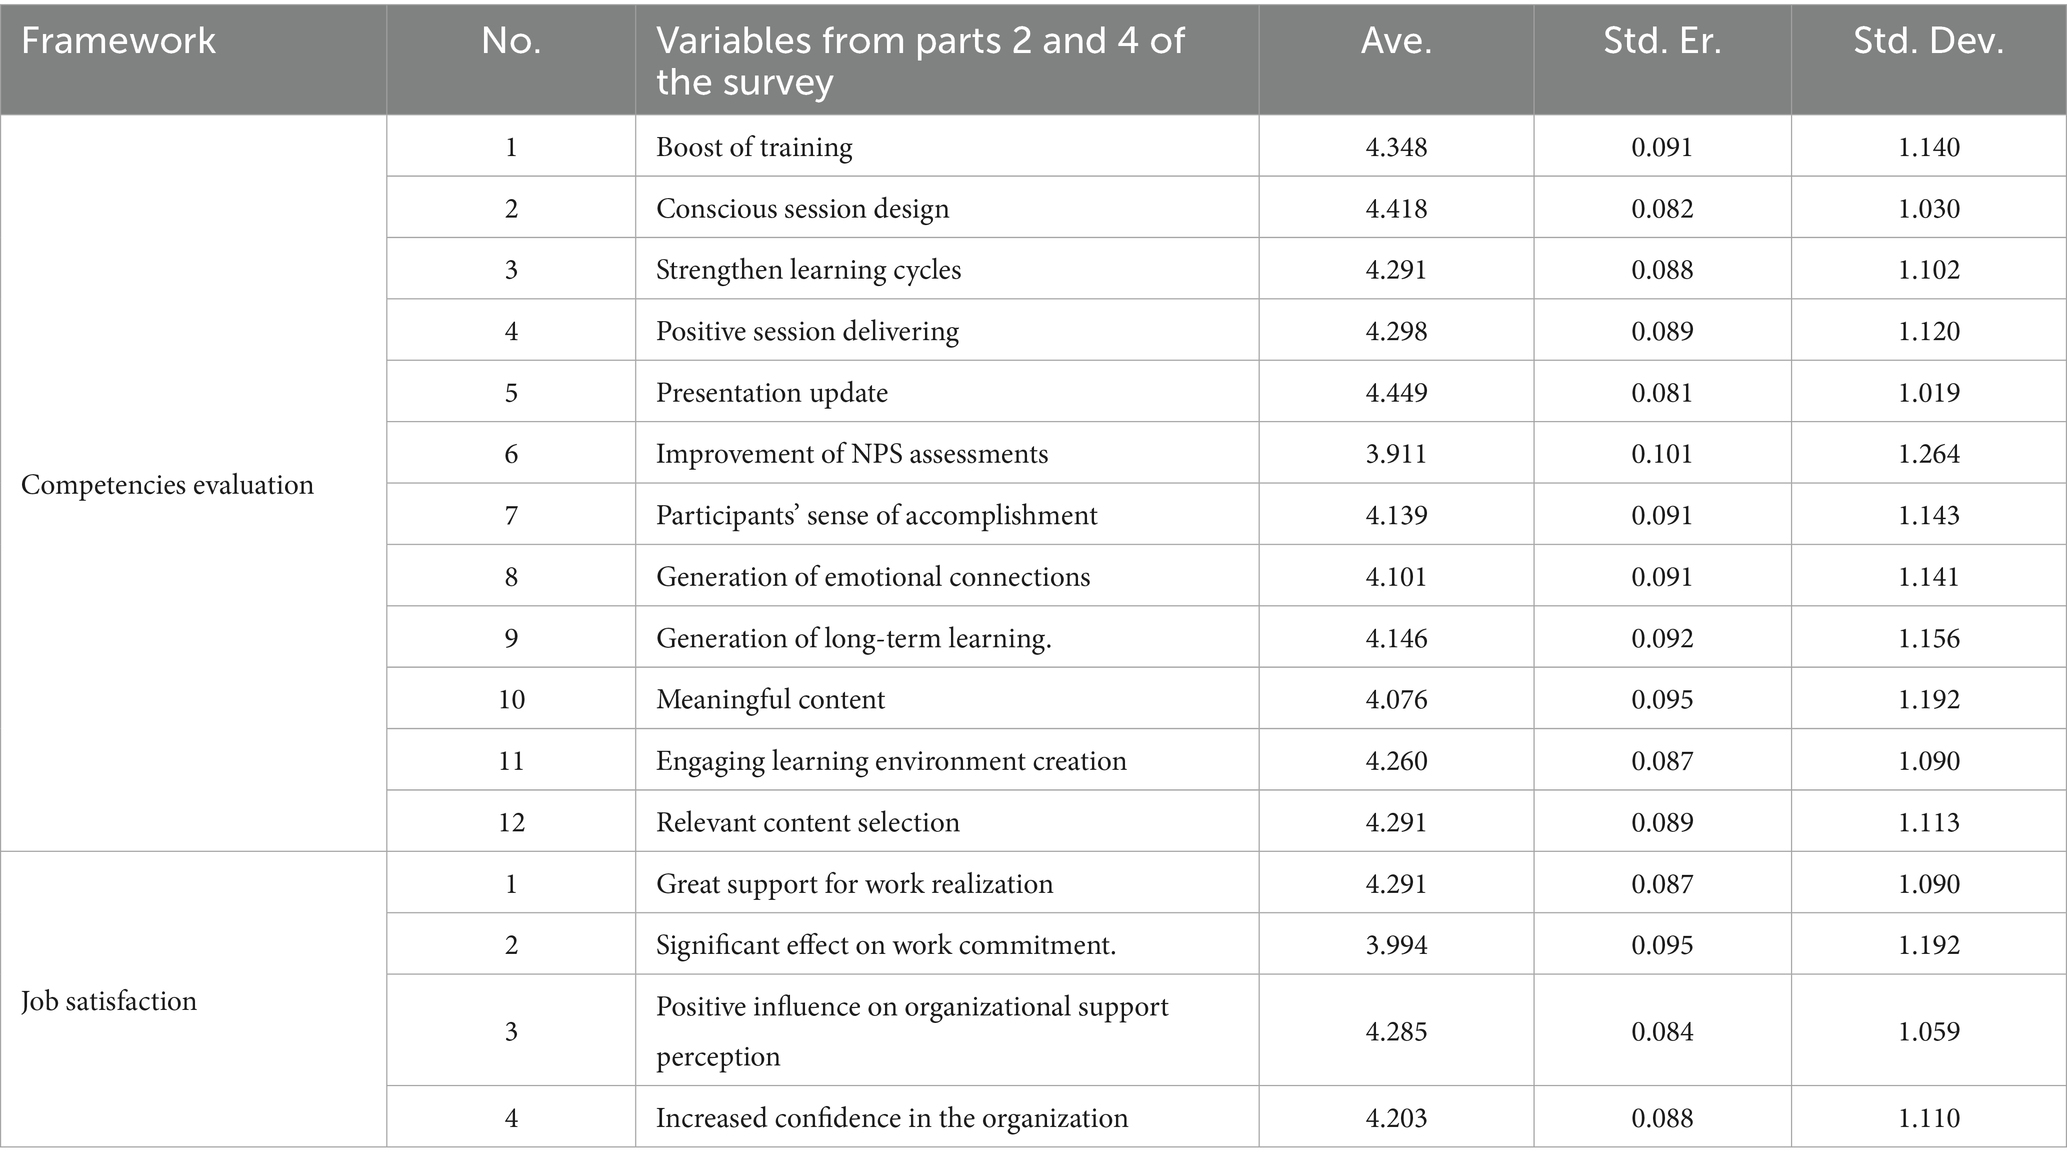Click the Std. Er. column header
The image size is (2067, 1165).
[1662, 41]
